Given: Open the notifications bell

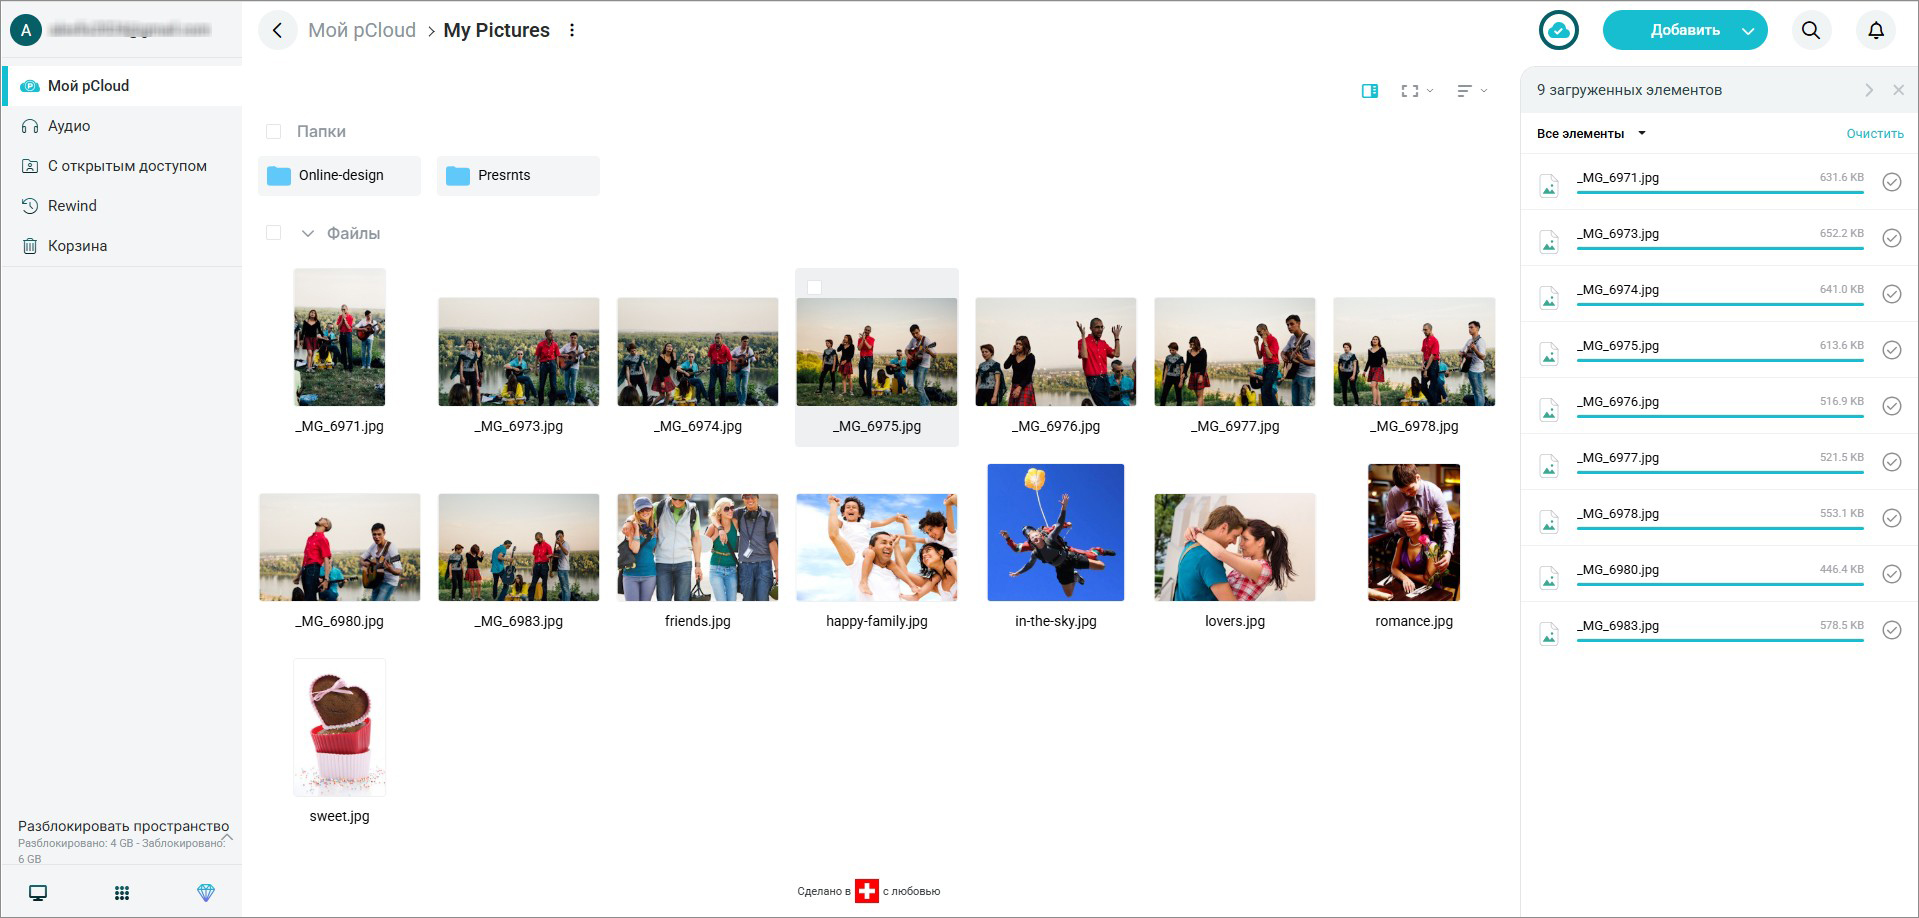Looking at the screenshot, I should [x=1876, y=30].
